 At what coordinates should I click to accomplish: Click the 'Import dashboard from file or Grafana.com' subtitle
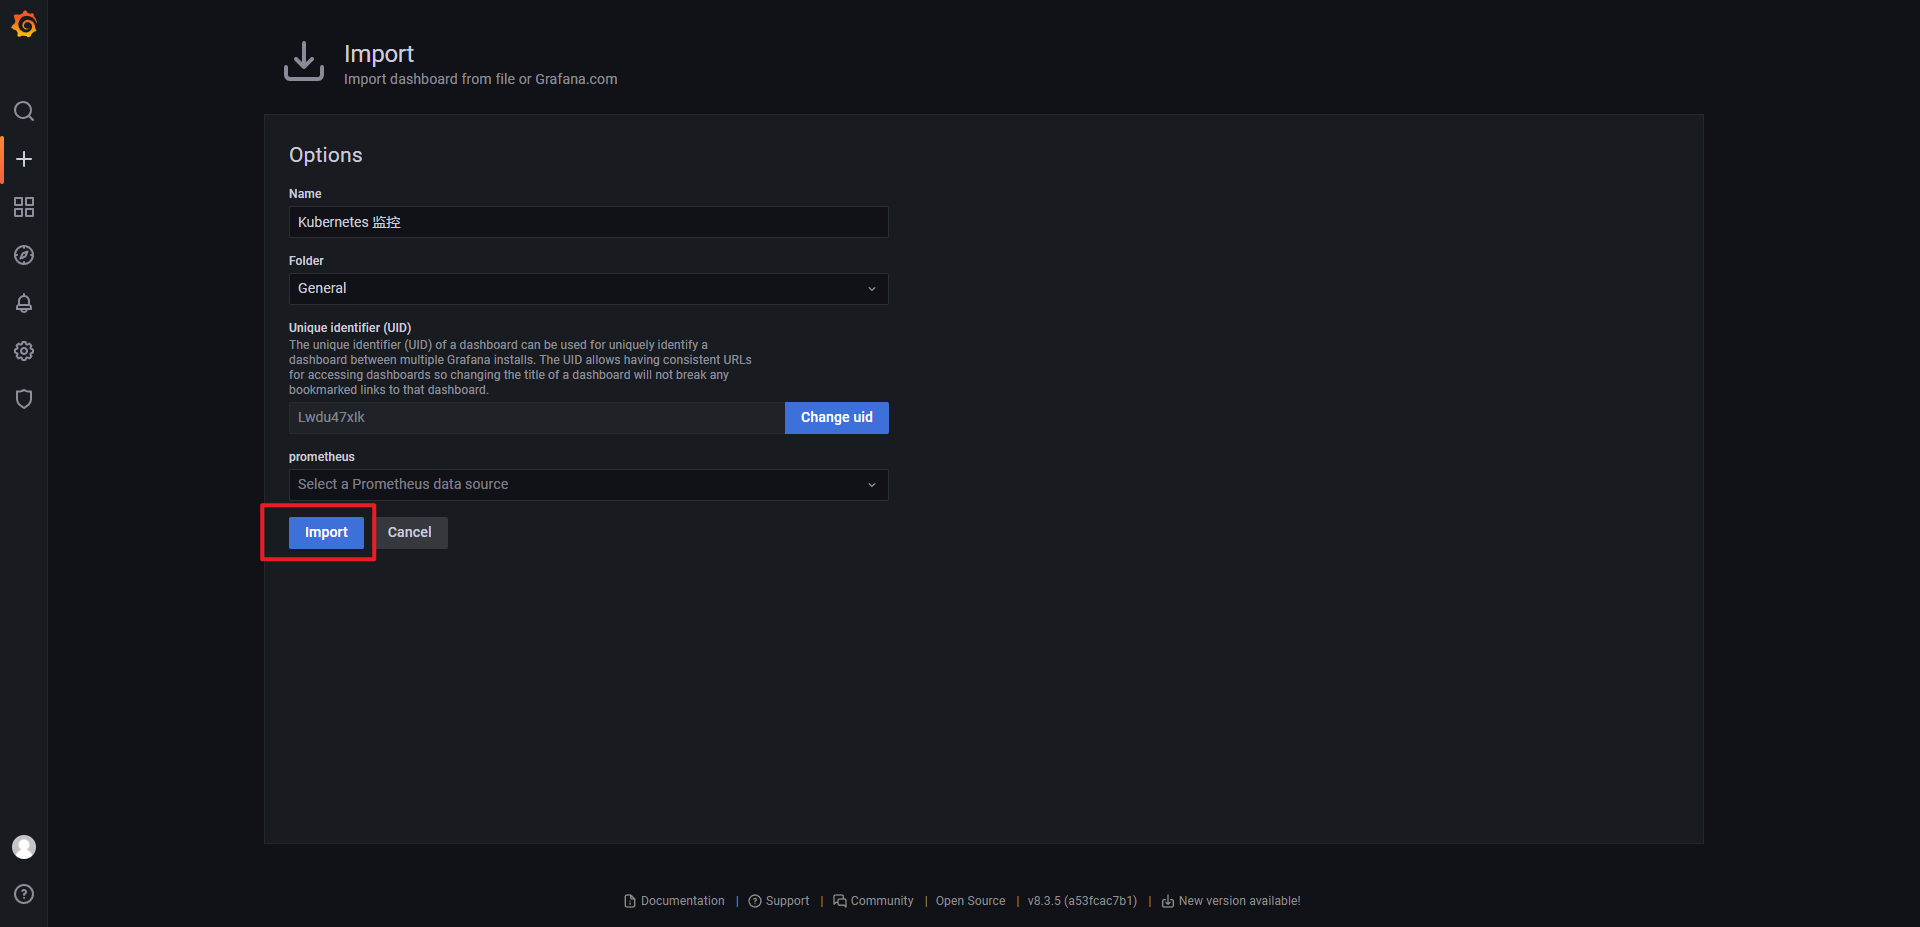click(481, 79)
